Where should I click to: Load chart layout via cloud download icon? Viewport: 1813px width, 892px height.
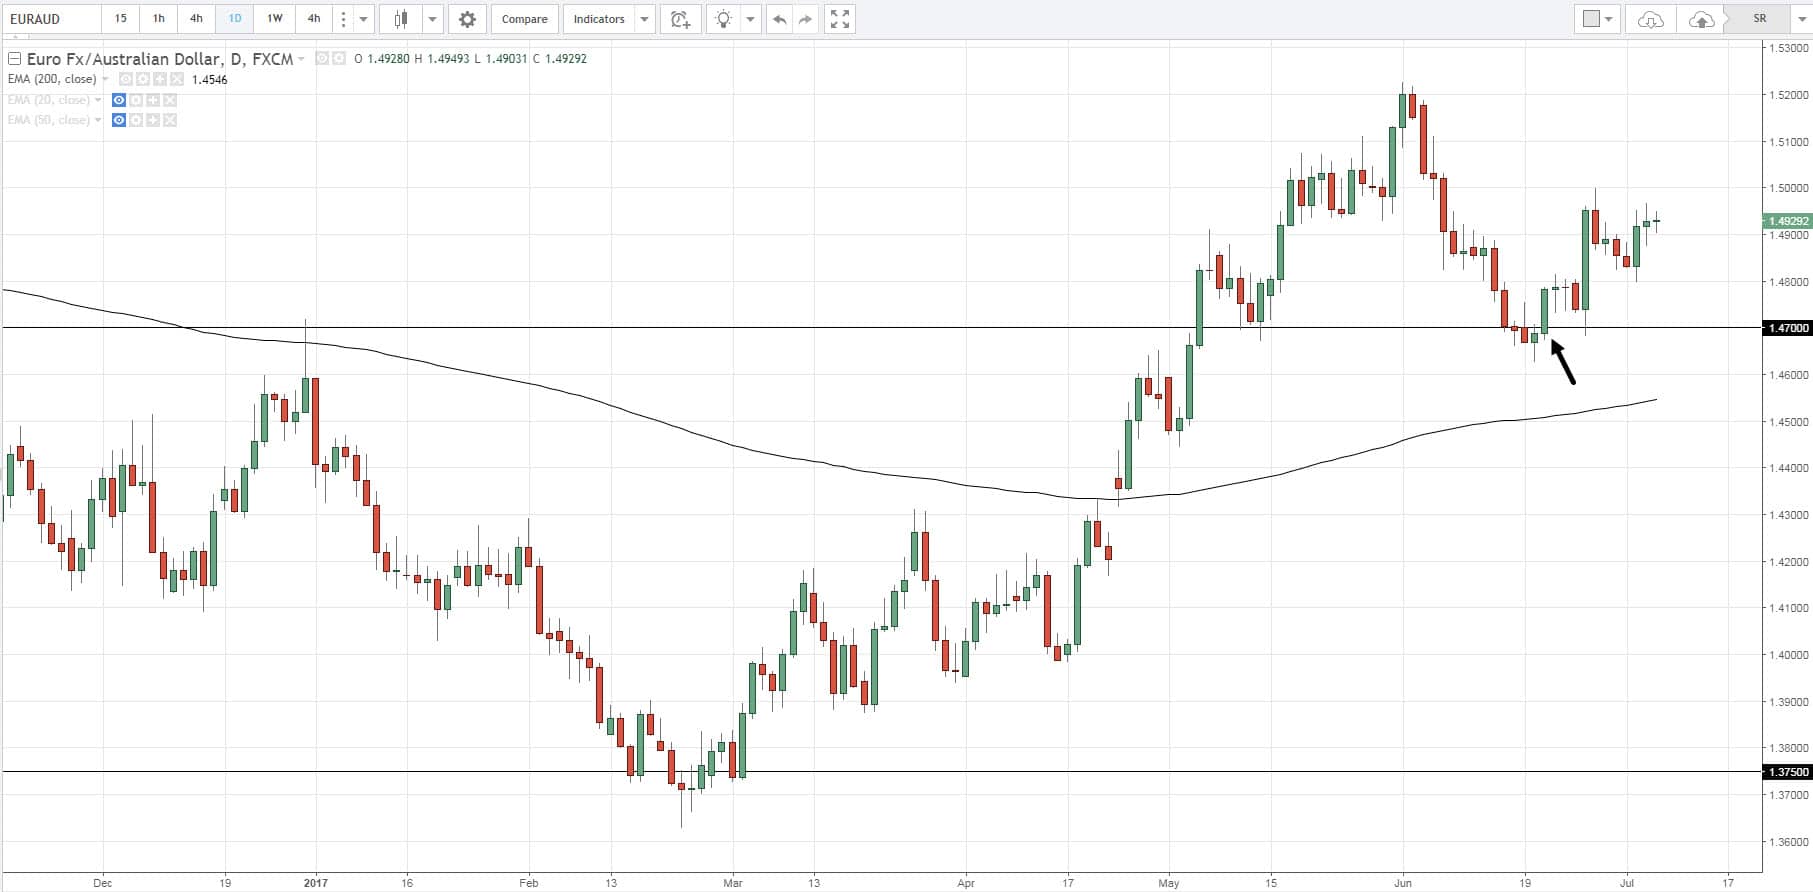tap(1650, 19)
